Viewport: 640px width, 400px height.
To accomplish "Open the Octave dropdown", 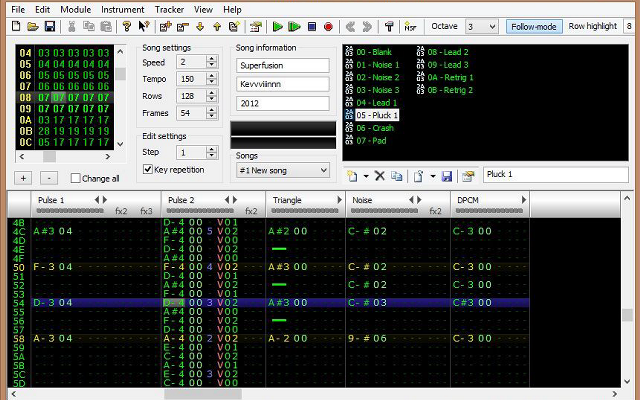I will 482,27.
